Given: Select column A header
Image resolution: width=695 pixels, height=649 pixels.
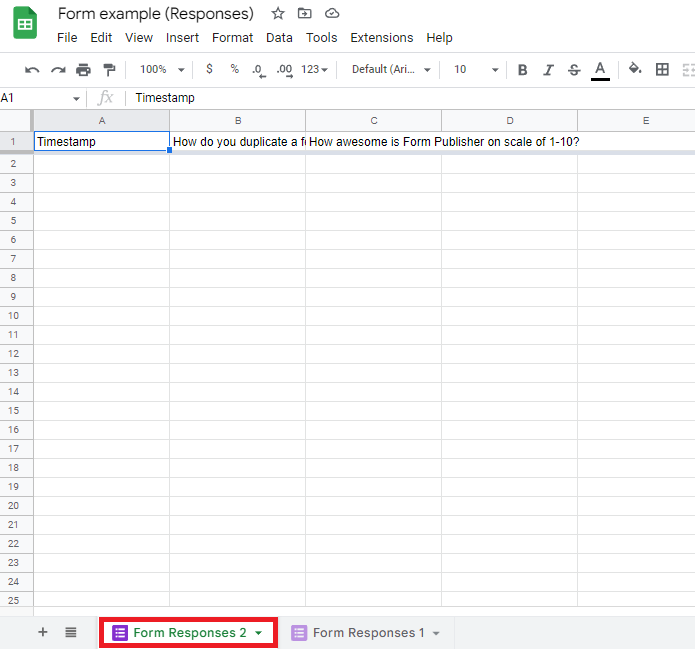Looking at the screenshot, I should pyautogui.click(x=102, y=121).
